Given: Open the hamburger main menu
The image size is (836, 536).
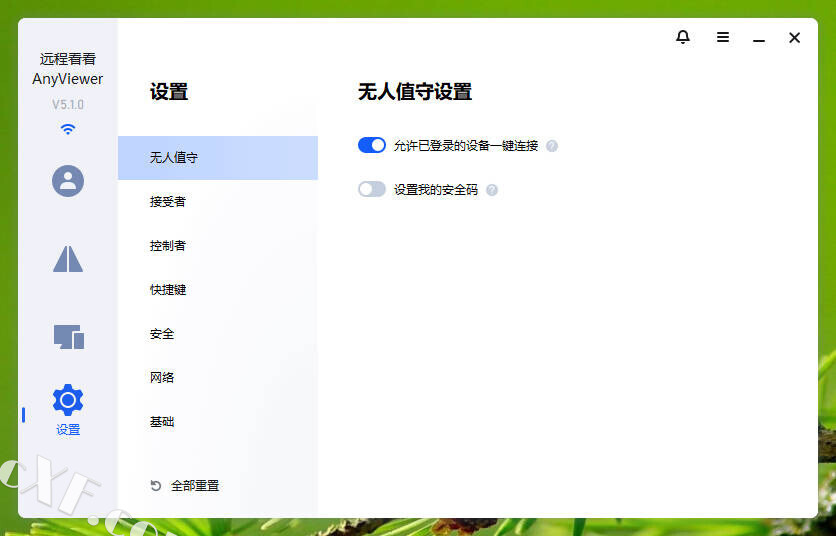Looking at the screenshot, I should [x=722, y=37].
